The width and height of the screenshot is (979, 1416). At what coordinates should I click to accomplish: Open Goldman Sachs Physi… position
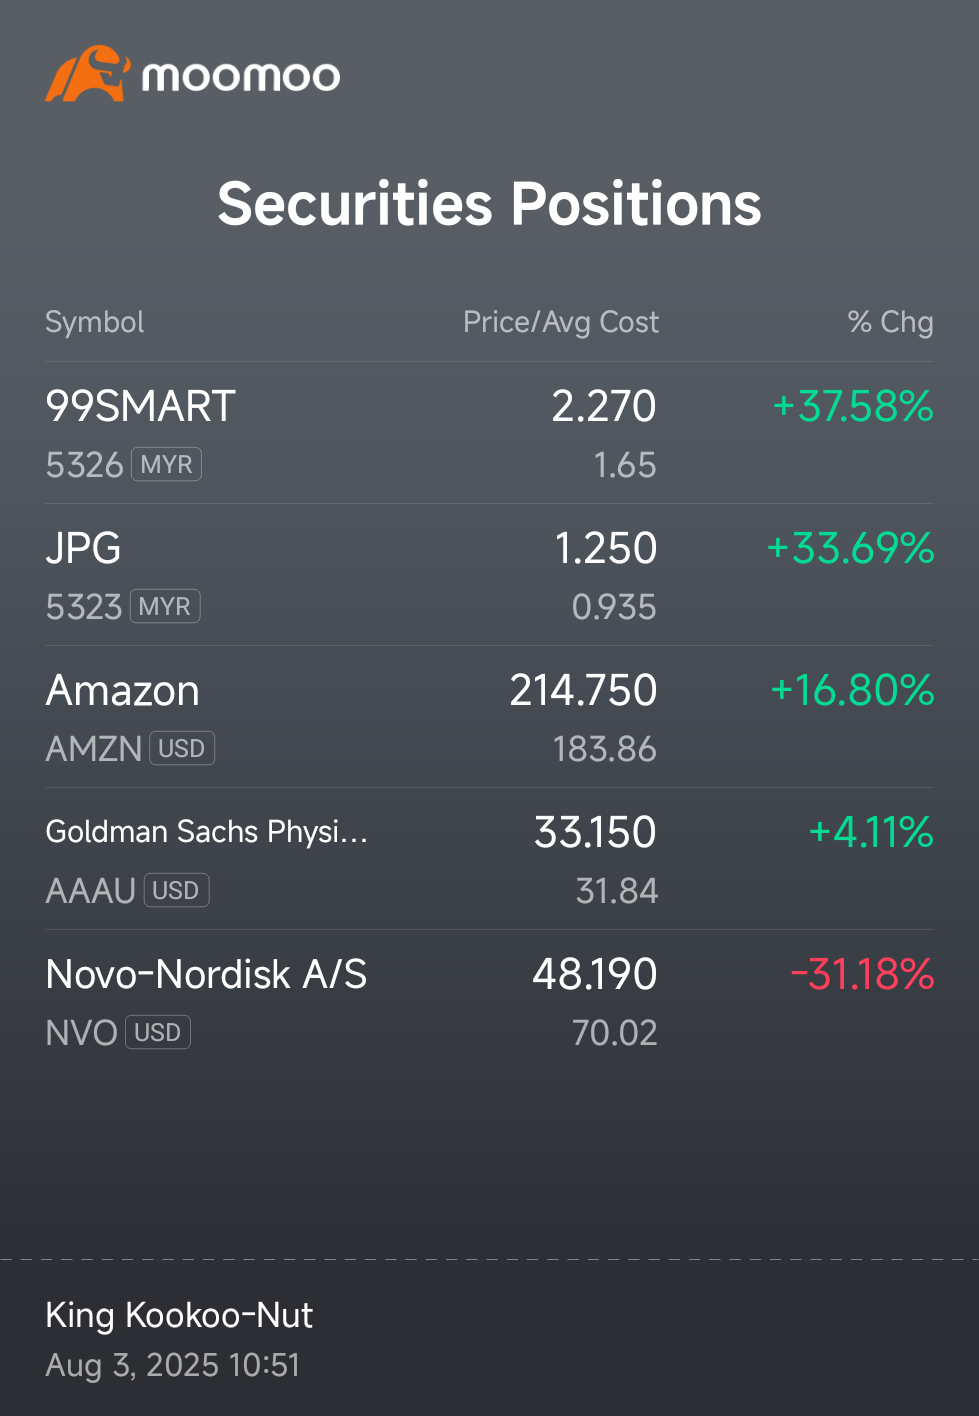coord(489,859)
